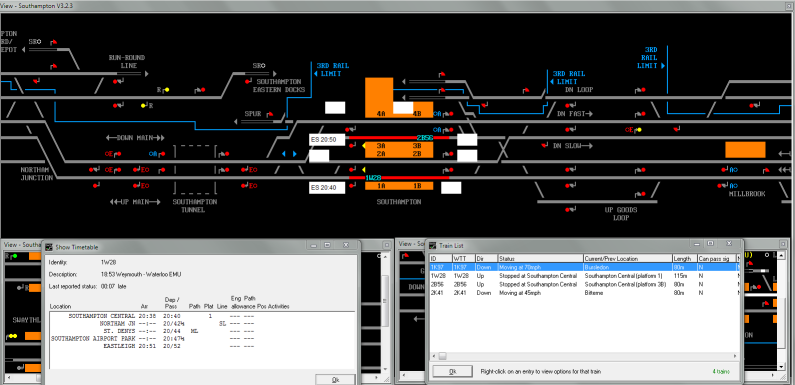Click Ok in the Train List window
795x385 pixels.
(452, 371)
